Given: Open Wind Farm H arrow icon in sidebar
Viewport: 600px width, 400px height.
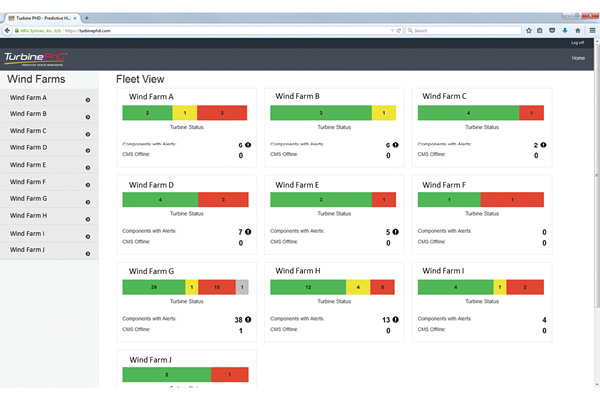Looking at the screenshot, I should [x=88, y=219].
